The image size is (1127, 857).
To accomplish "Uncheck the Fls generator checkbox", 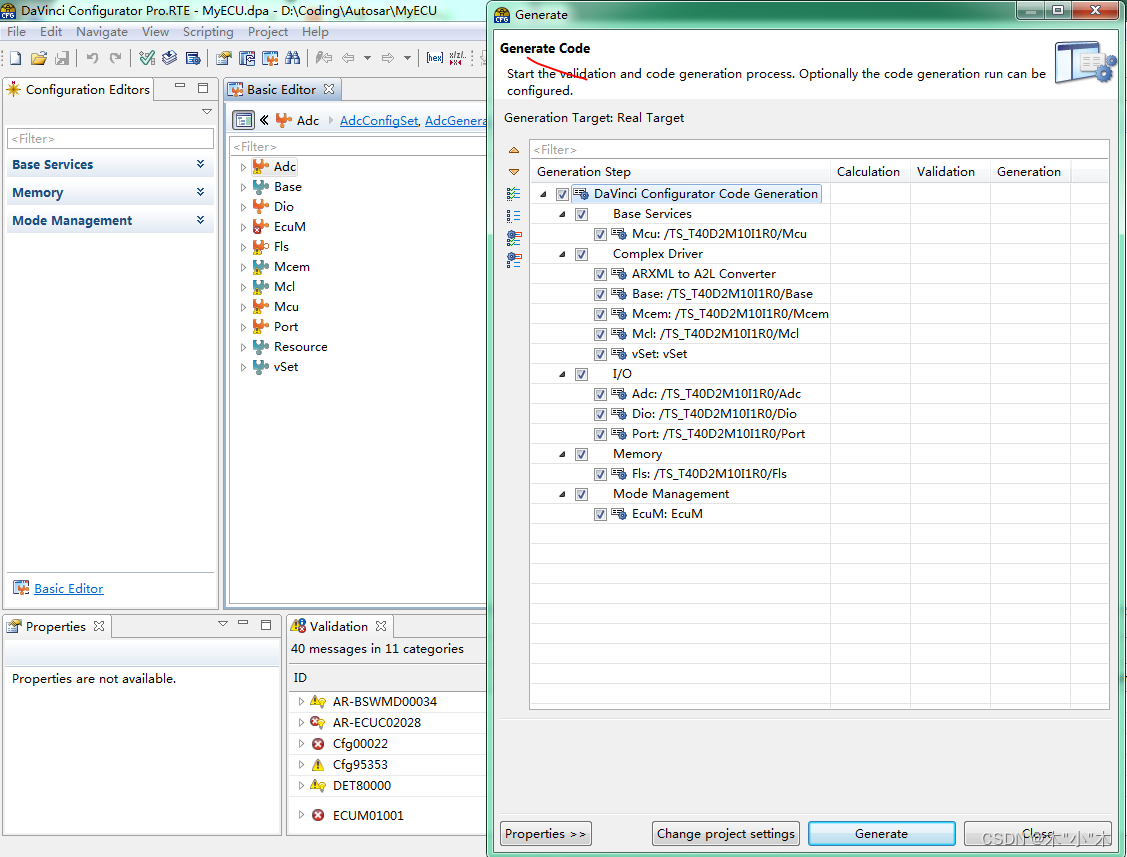I will click(600, 475).
